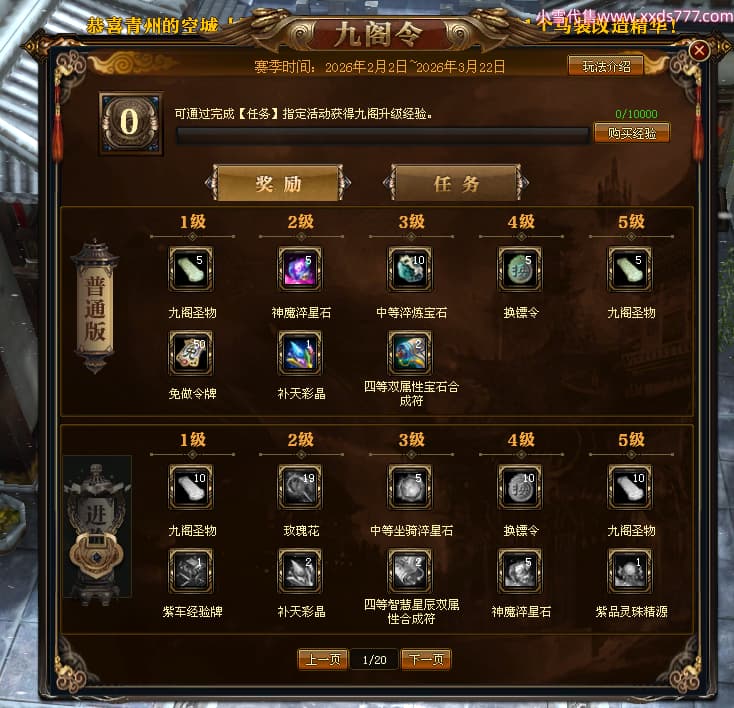Click the 中等淬炼宝石 icon in regular 3级

[x=410, y=269]
